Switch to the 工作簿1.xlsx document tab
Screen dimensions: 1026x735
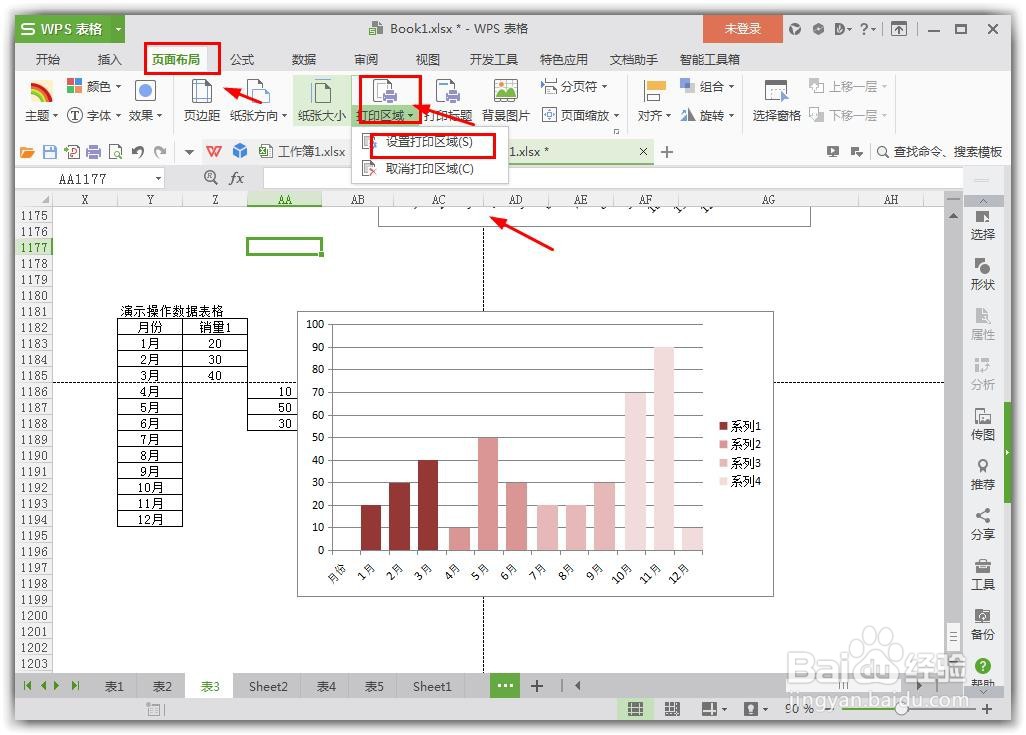(303, 152)
